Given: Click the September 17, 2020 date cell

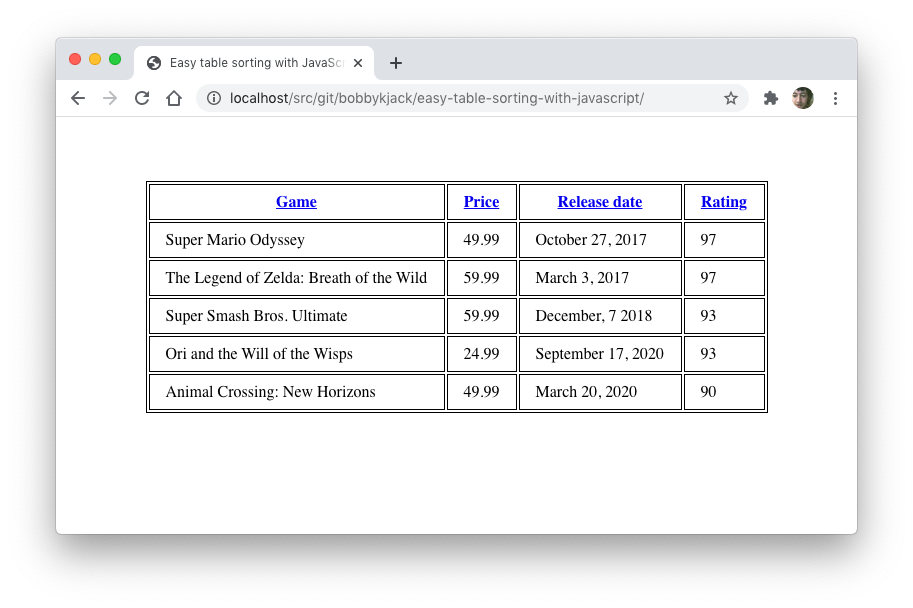Looking at the screenshot, I should [600, 354].
